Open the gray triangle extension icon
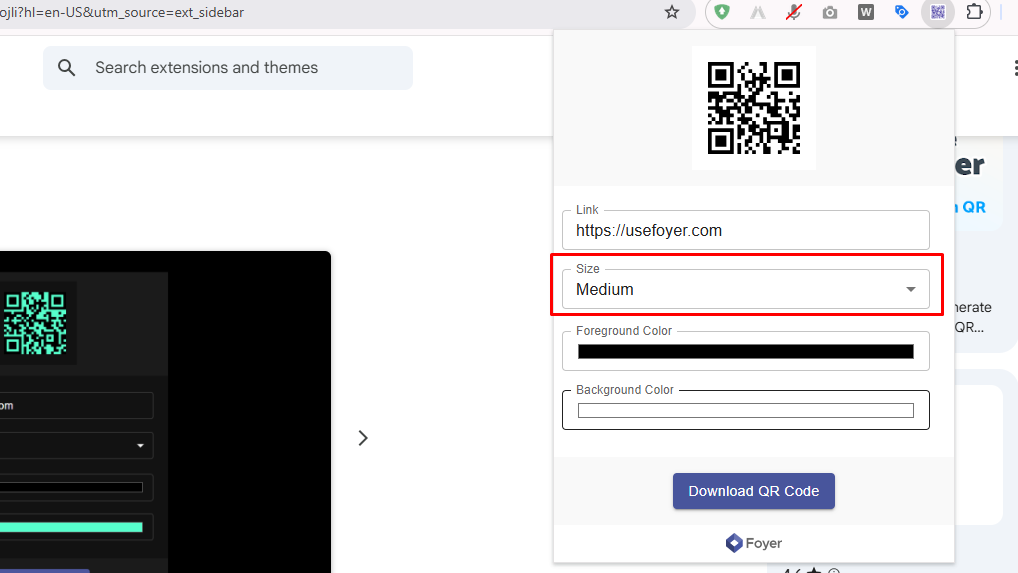This screenshot has height=573, width=1018. click(758, 12)
